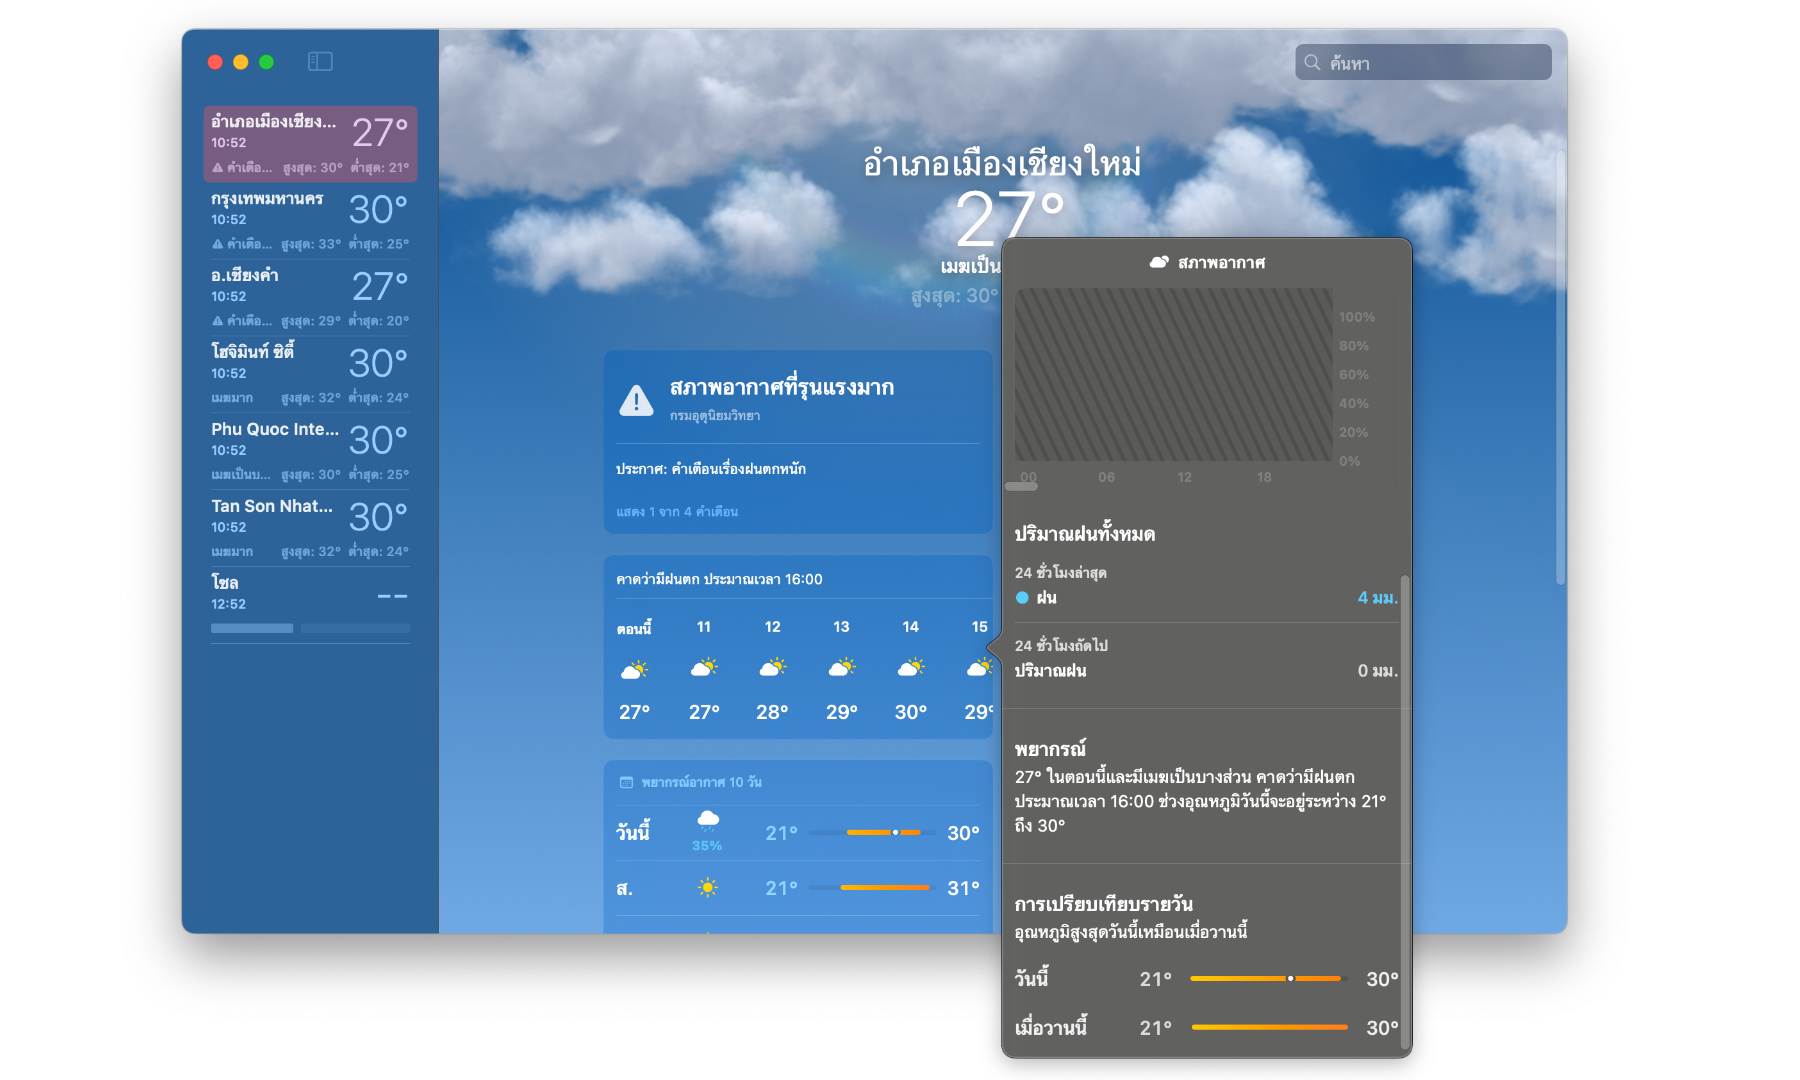The width and height of the screenshot is (1800, 1080).
Task: Click today's temperature range bar in popup
Action: [x=1267, y=979]
